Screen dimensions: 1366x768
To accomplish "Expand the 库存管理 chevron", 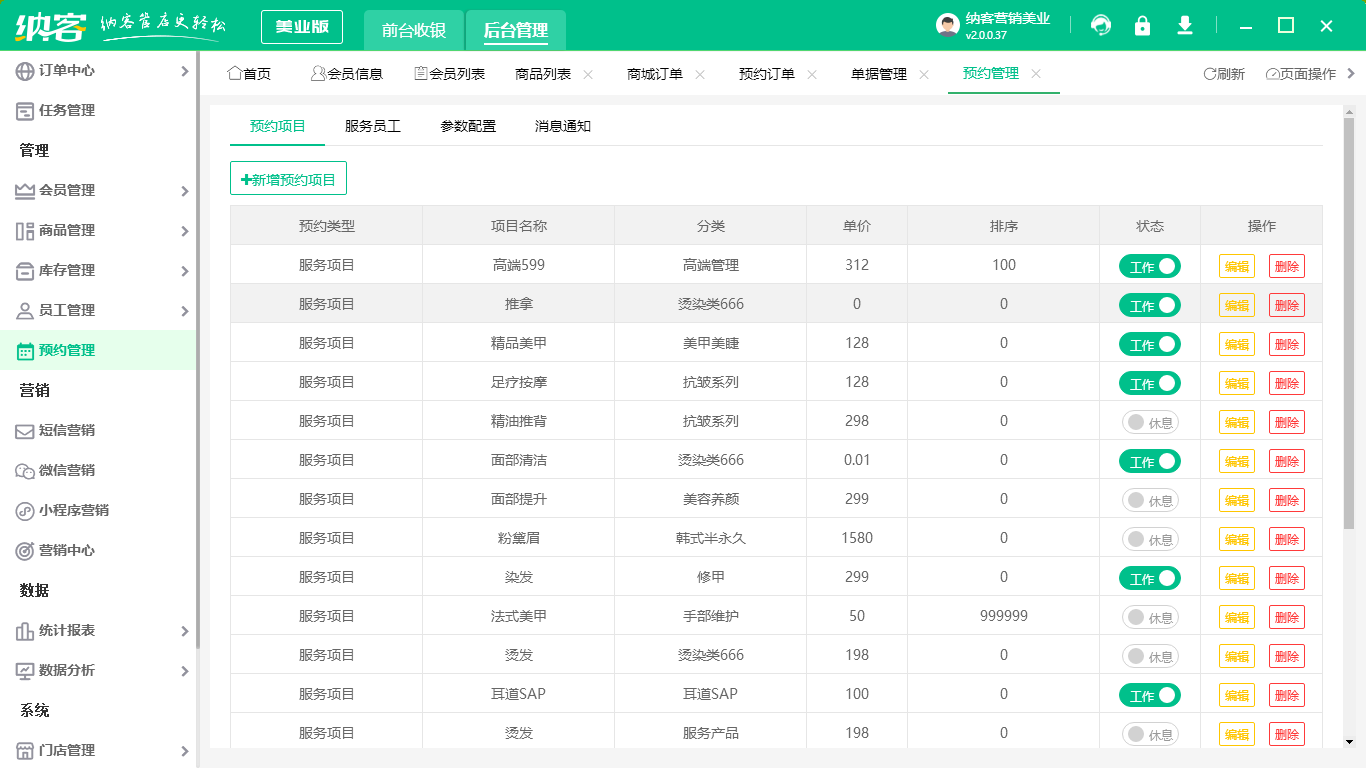I will coord(185,271).
